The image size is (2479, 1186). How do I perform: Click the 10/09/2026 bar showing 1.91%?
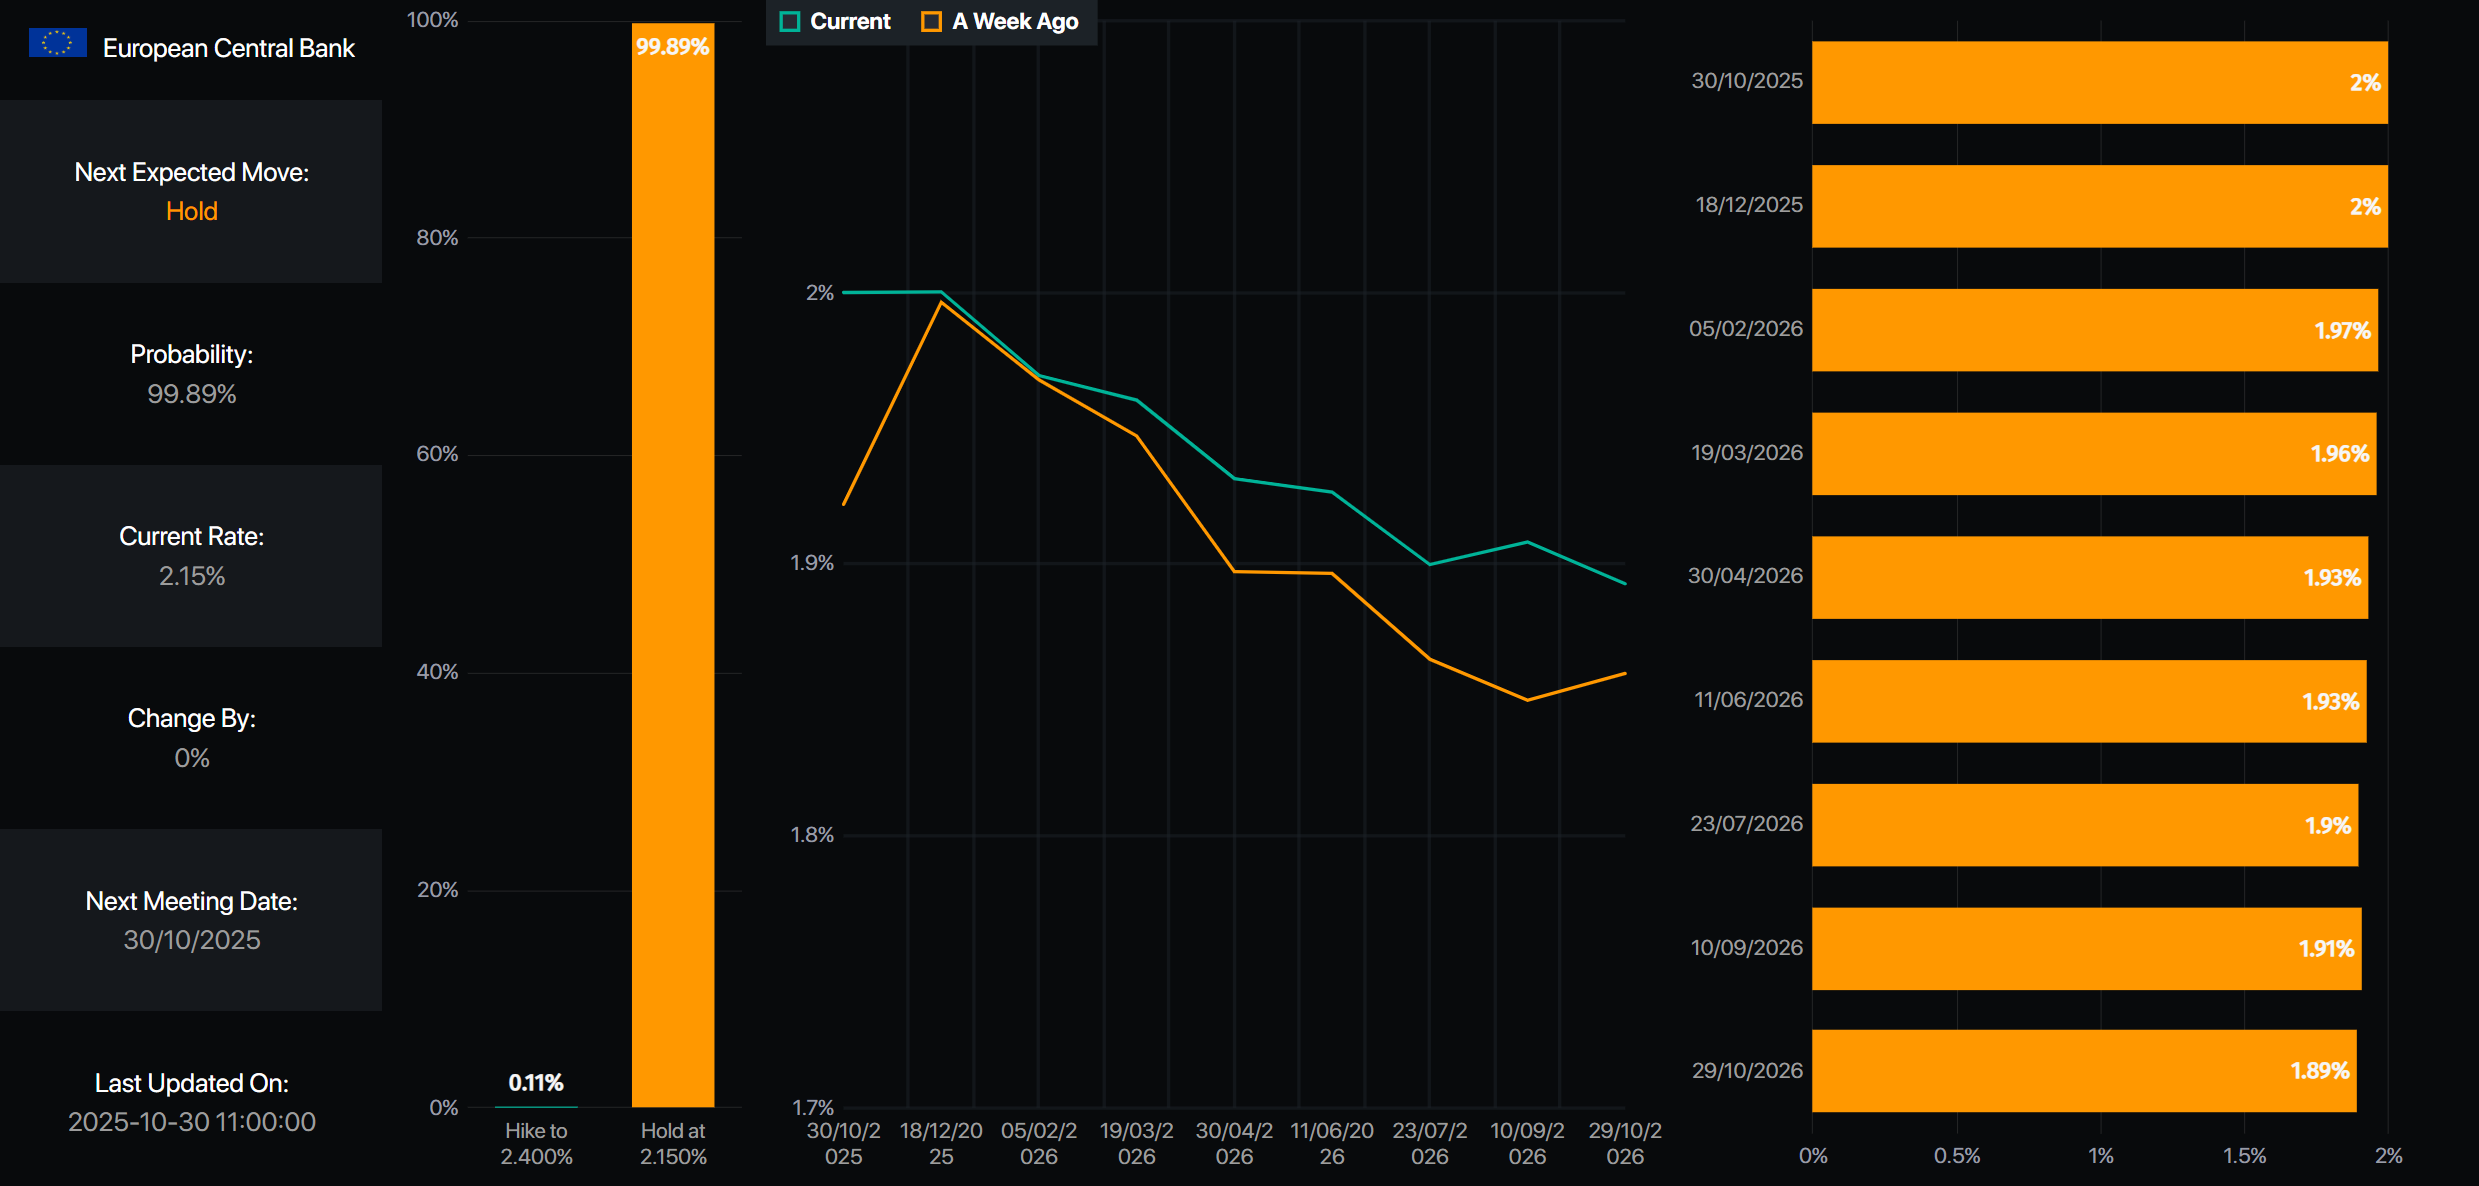pyautogui.click(x=2086, y=948)
